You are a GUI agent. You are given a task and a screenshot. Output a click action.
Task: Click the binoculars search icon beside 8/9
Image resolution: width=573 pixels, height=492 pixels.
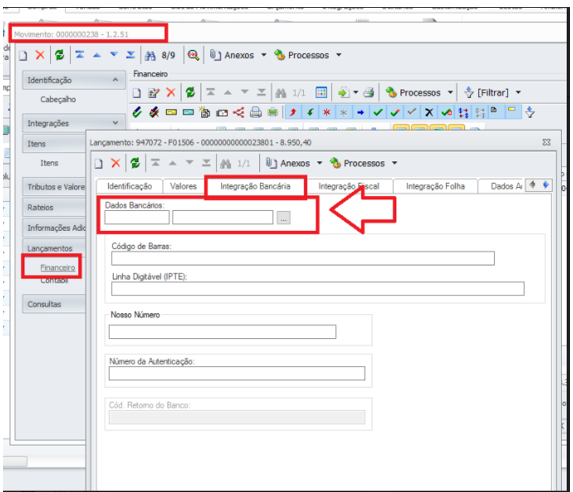[150, 56]
